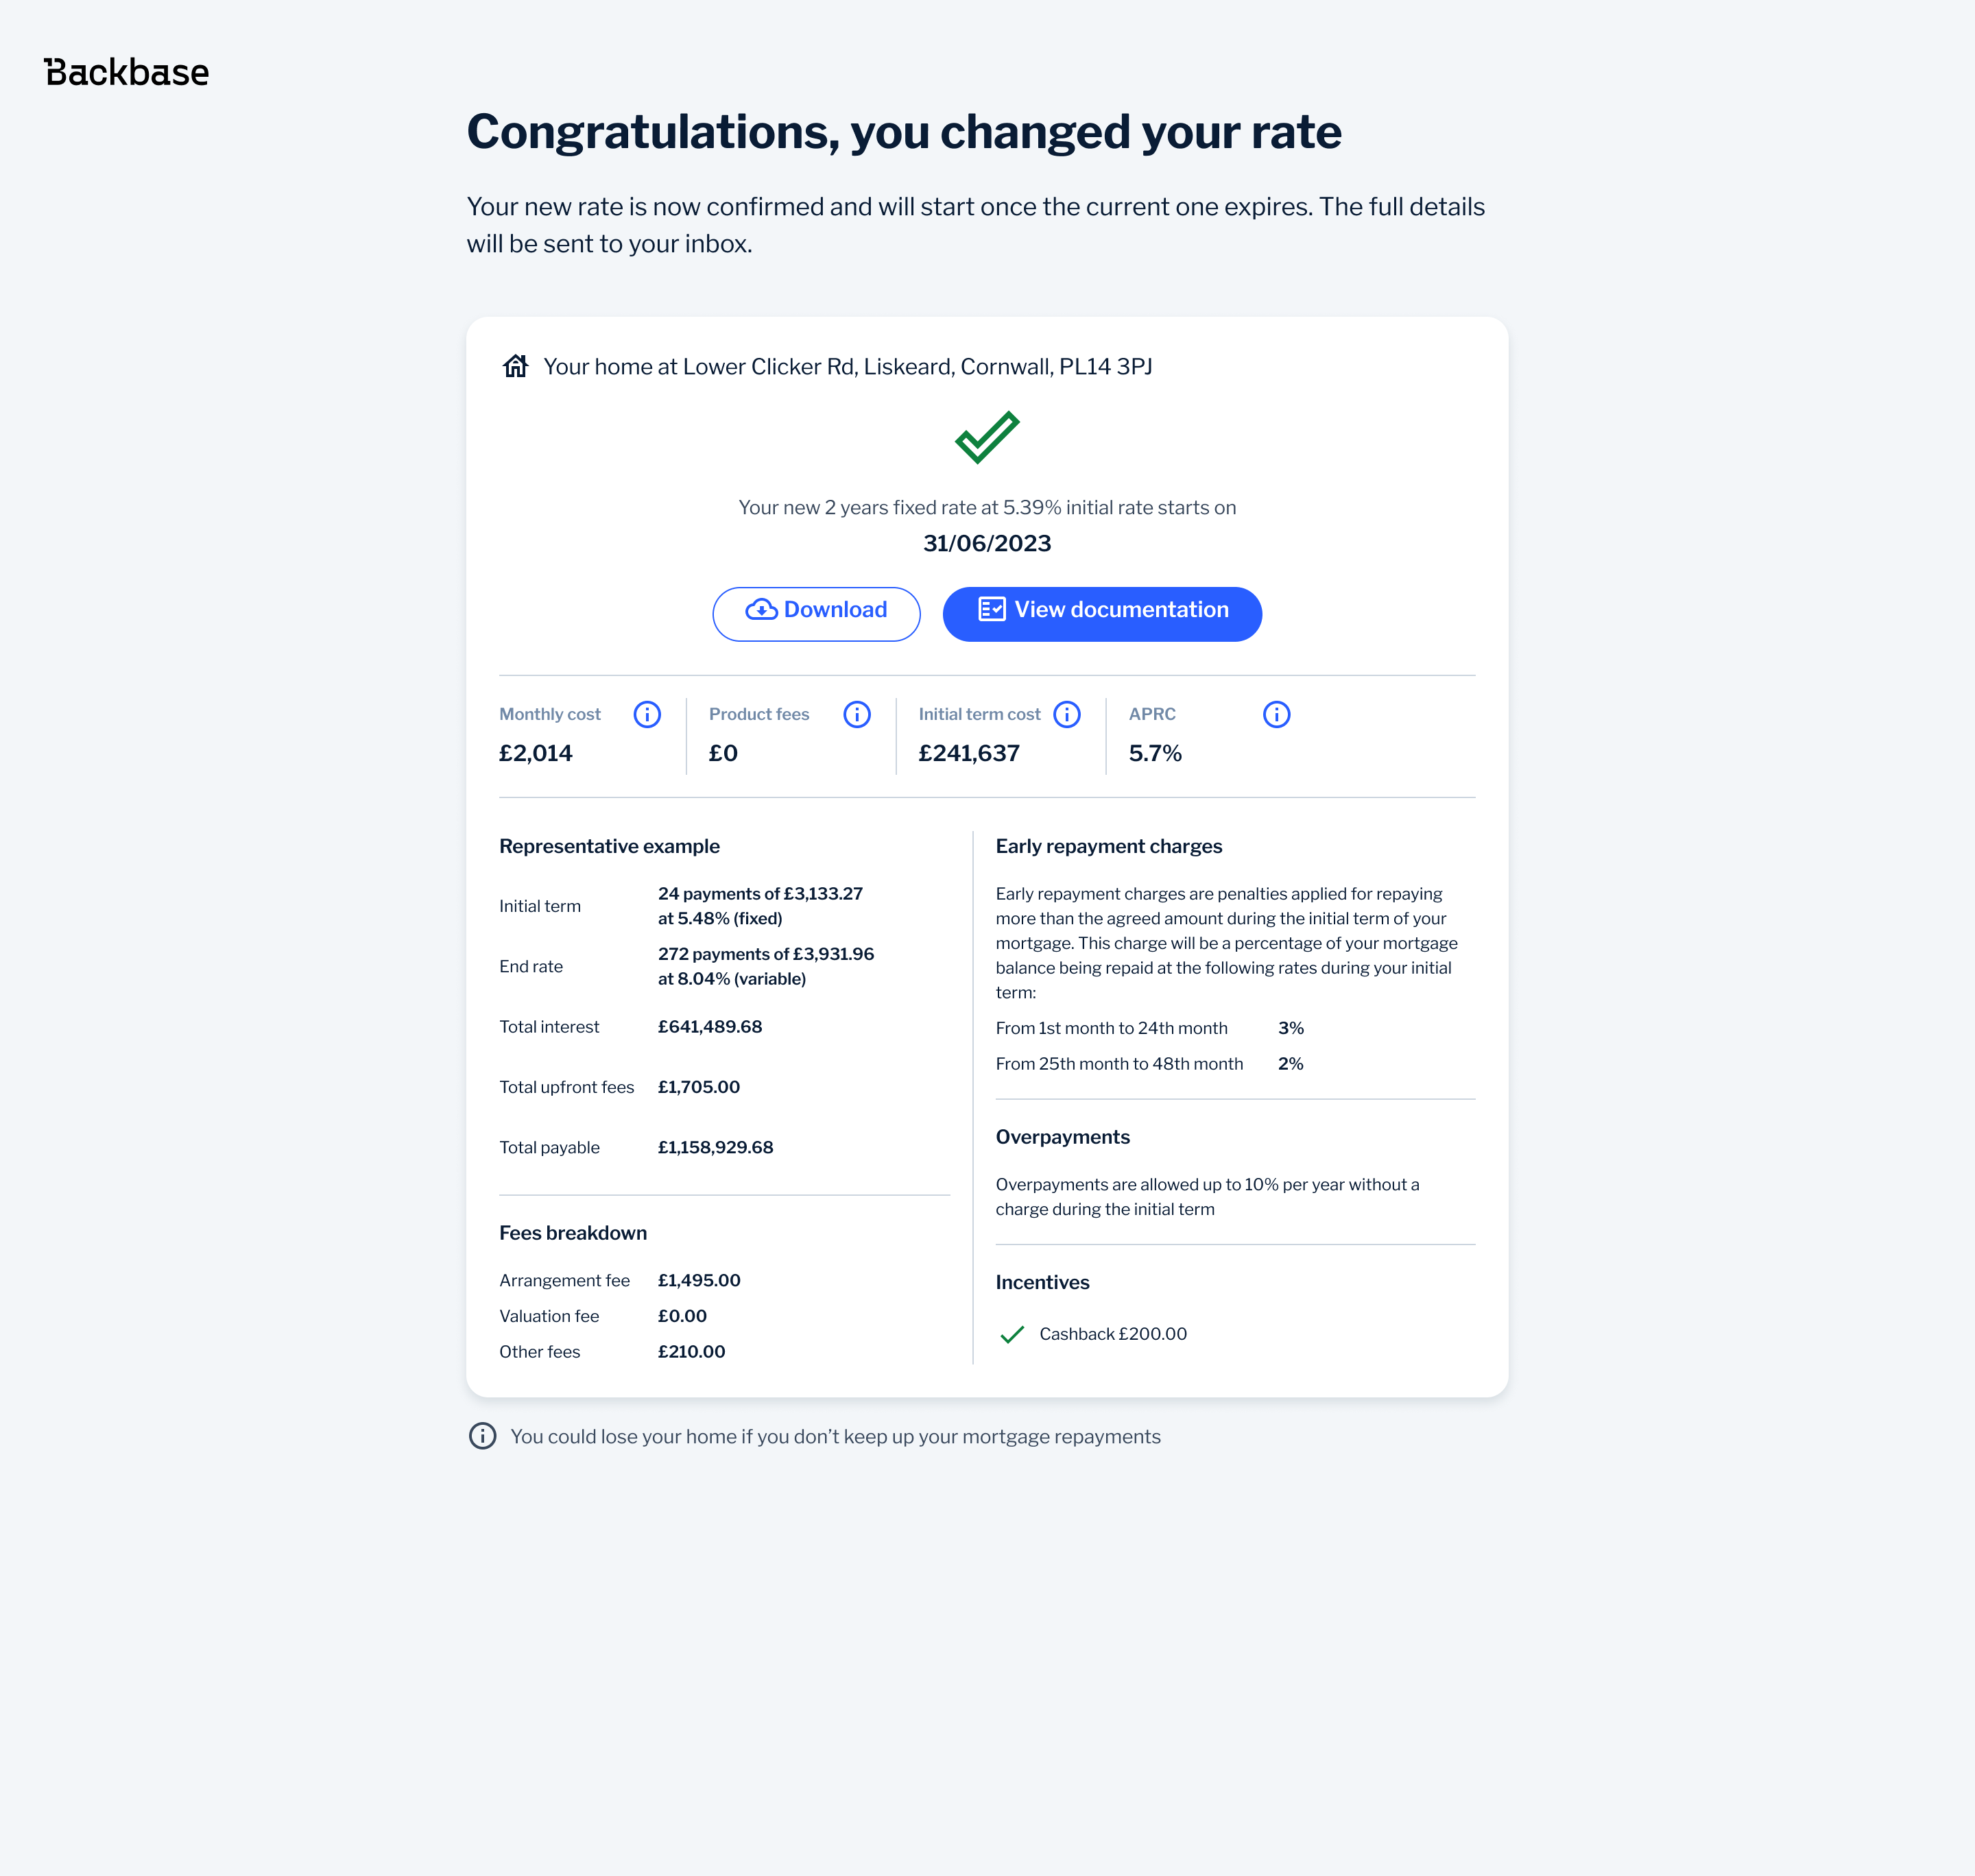The width and height of the screenshot is (1975, 1876).
Task: Select the 31/06/2023 start date text
Action: coord(987,543)
